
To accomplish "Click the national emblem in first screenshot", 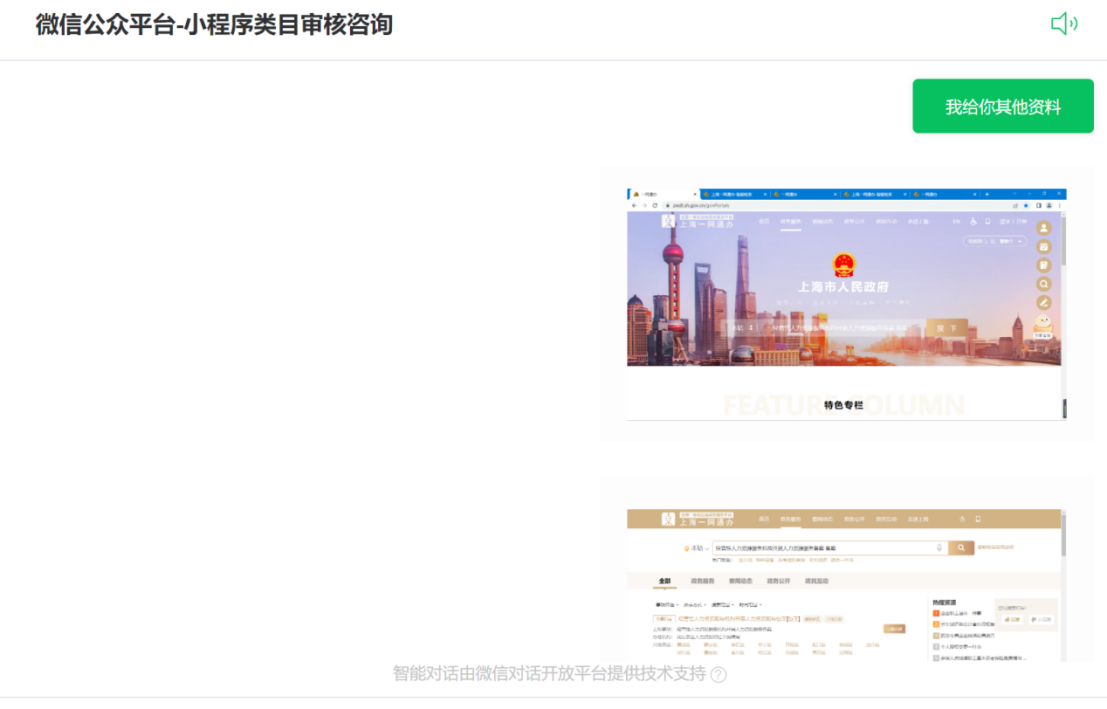I will click(844, 265).
